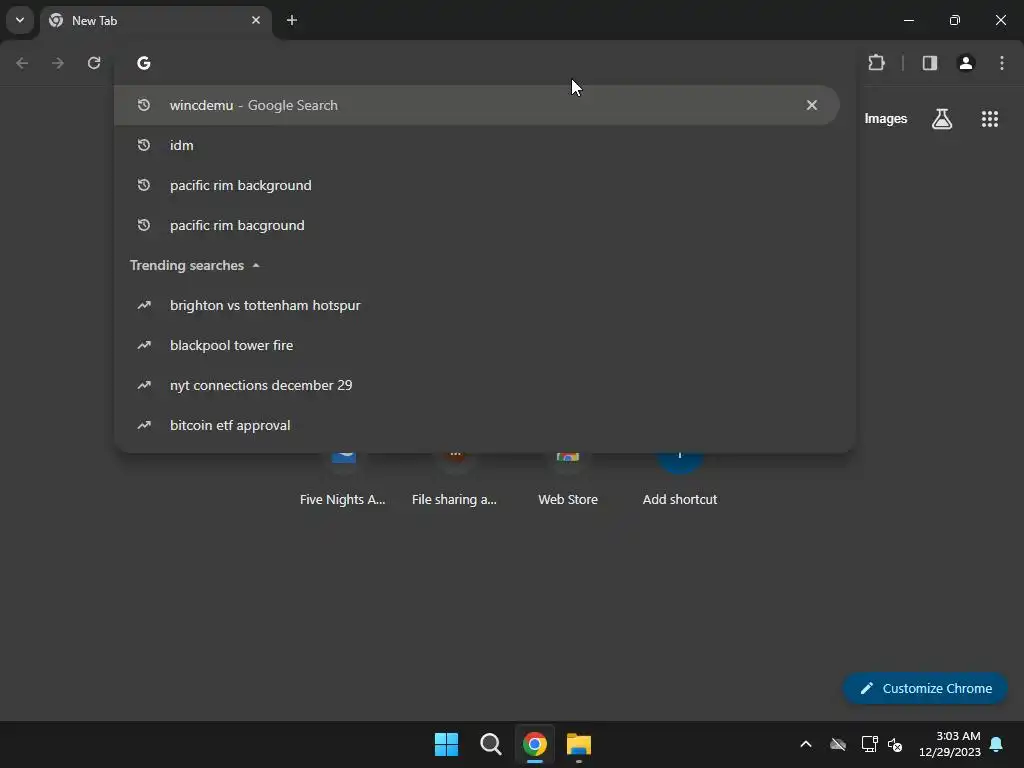Close the New Tab tab
The width and height of the screenshot is (1024, 768).
coord(256,20)
